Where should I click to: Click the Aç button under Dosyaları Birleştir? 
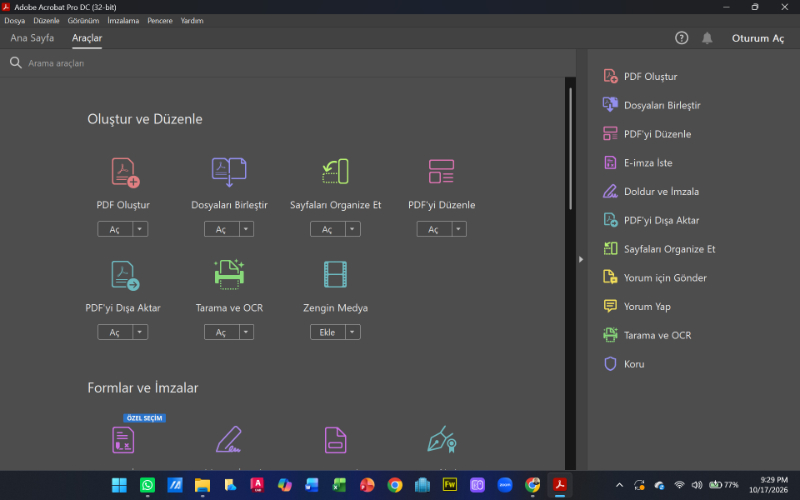click(x=221, y=229)
